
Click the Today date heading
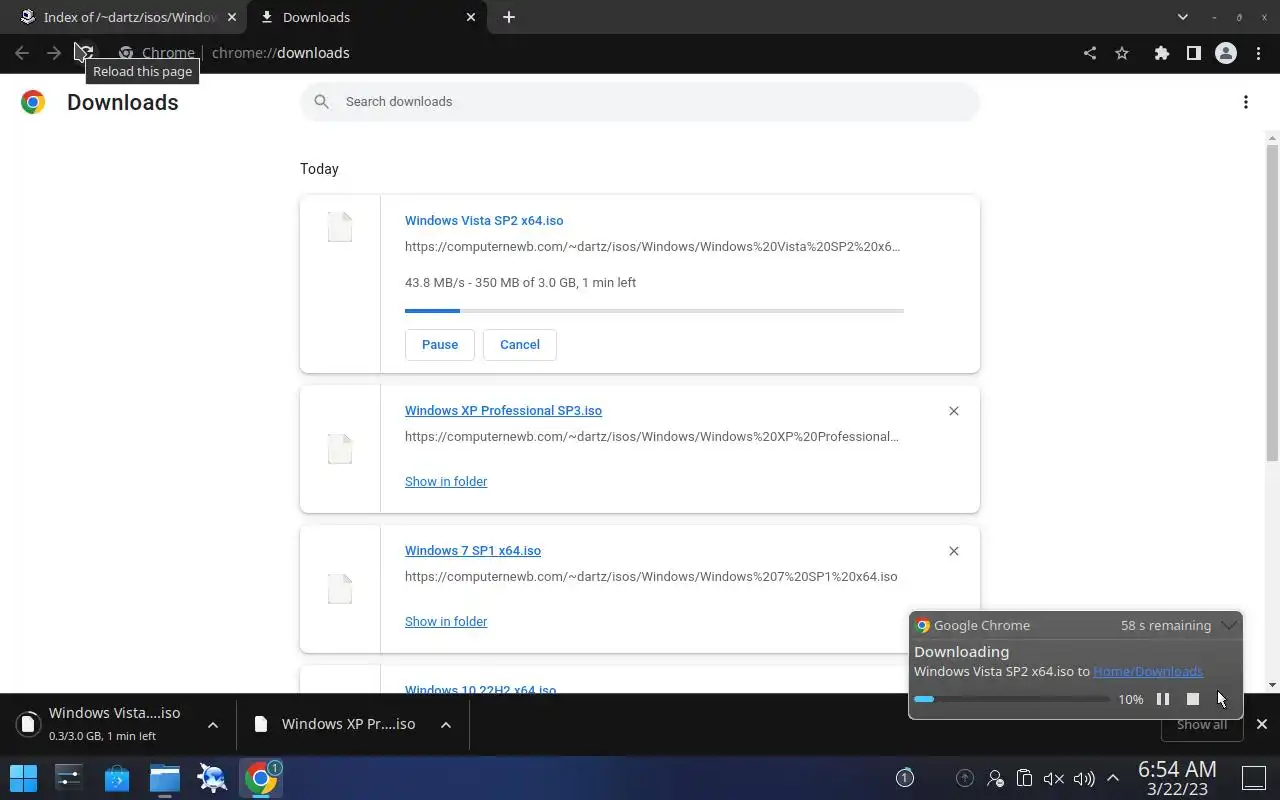point(319,169)
